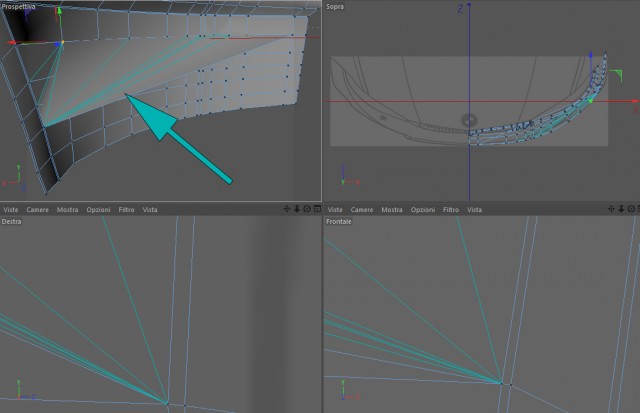Click the move-camera icon of the Destra viewport

tap(287, 209)
